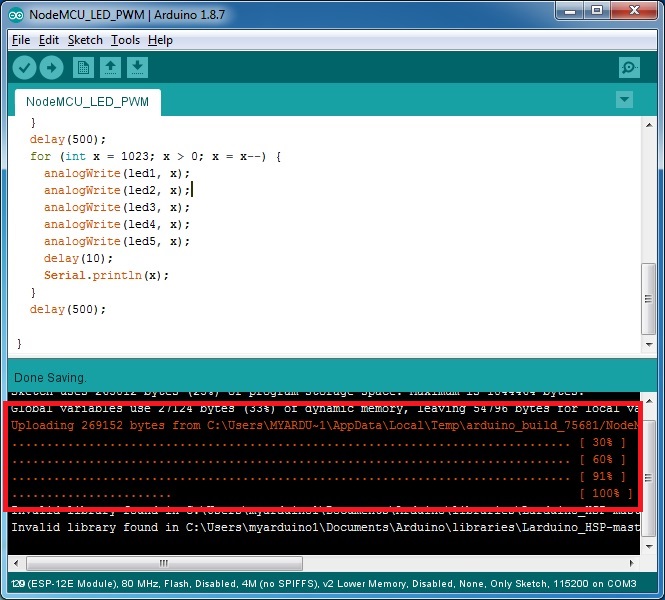Select the NodeMCU_LED_PWM sketch tab
The width and height of the screenshot is (665, 600).
point(87,102)
